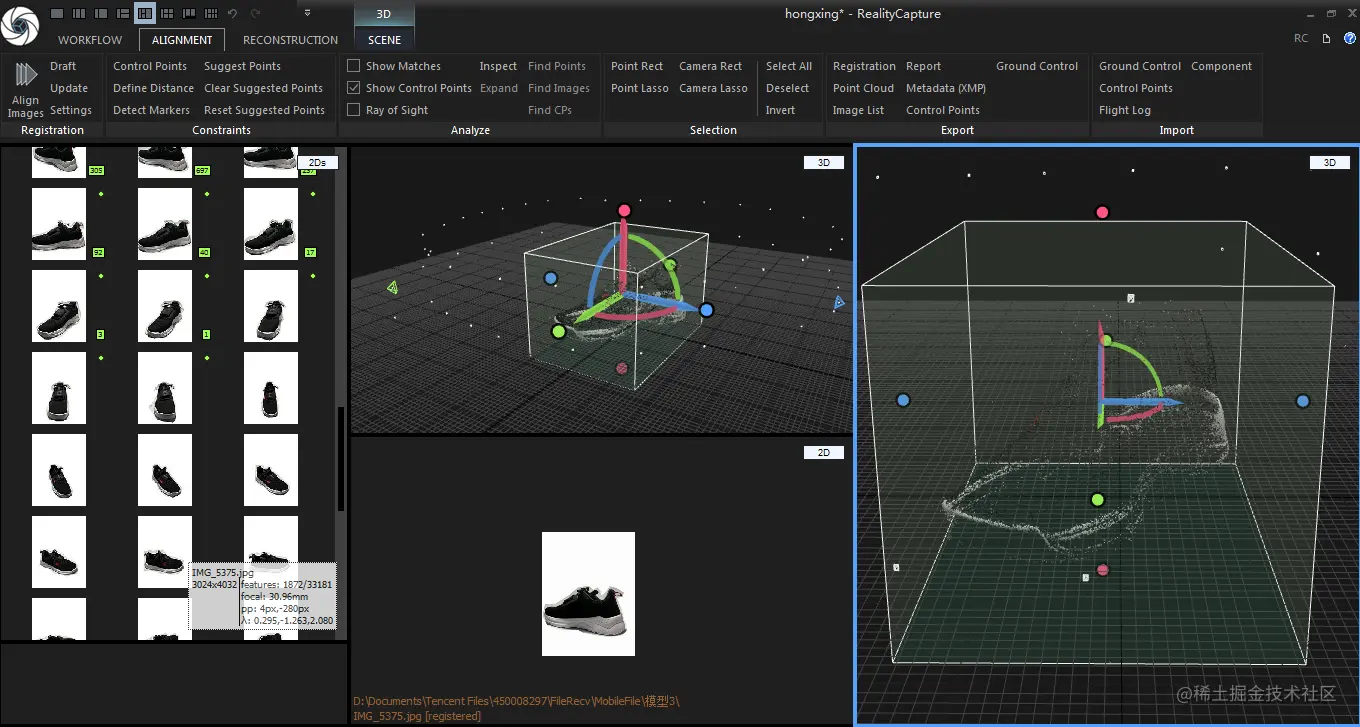This screenshot has width=1360, height=727.
Task: Select the Camera Lasso tool
Action: click(713, 88)
